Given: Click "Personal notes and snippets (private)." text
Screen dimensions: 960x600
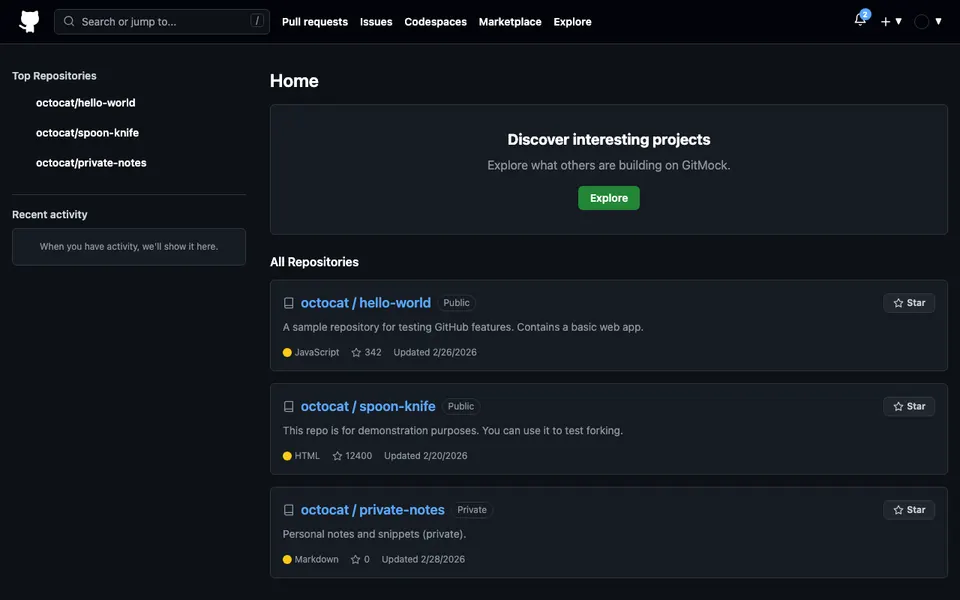Looking at the screenshot, I should [374, 534].
